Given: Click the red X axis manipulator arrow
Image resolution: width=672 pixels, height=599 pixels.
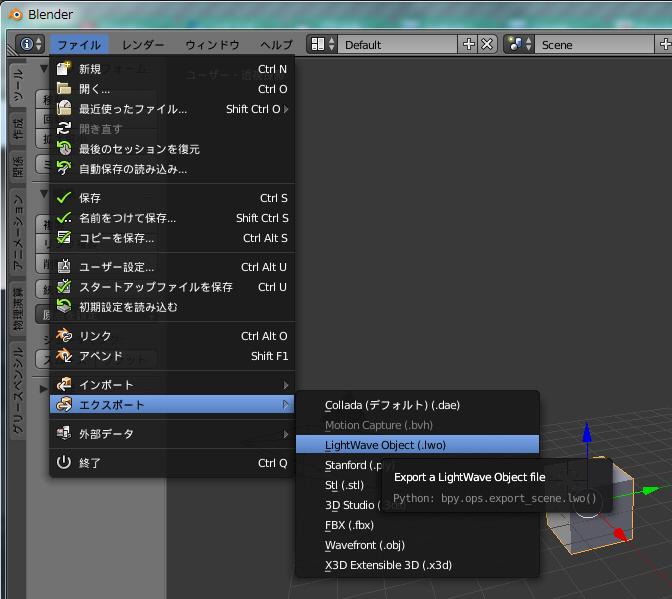Looking at the screenshot, I should [x=621, y=534].
